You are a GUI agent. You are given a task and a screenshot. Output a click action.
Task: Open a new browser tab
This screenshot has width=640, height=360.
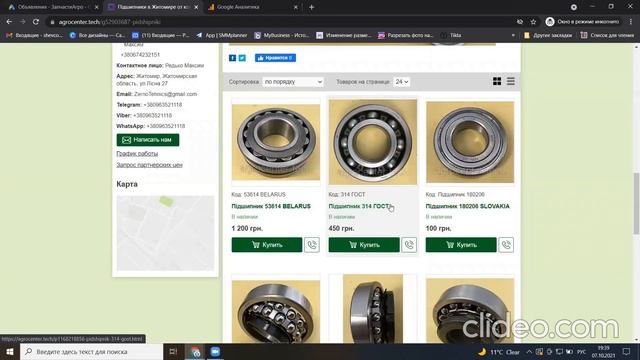pos(311,7)
